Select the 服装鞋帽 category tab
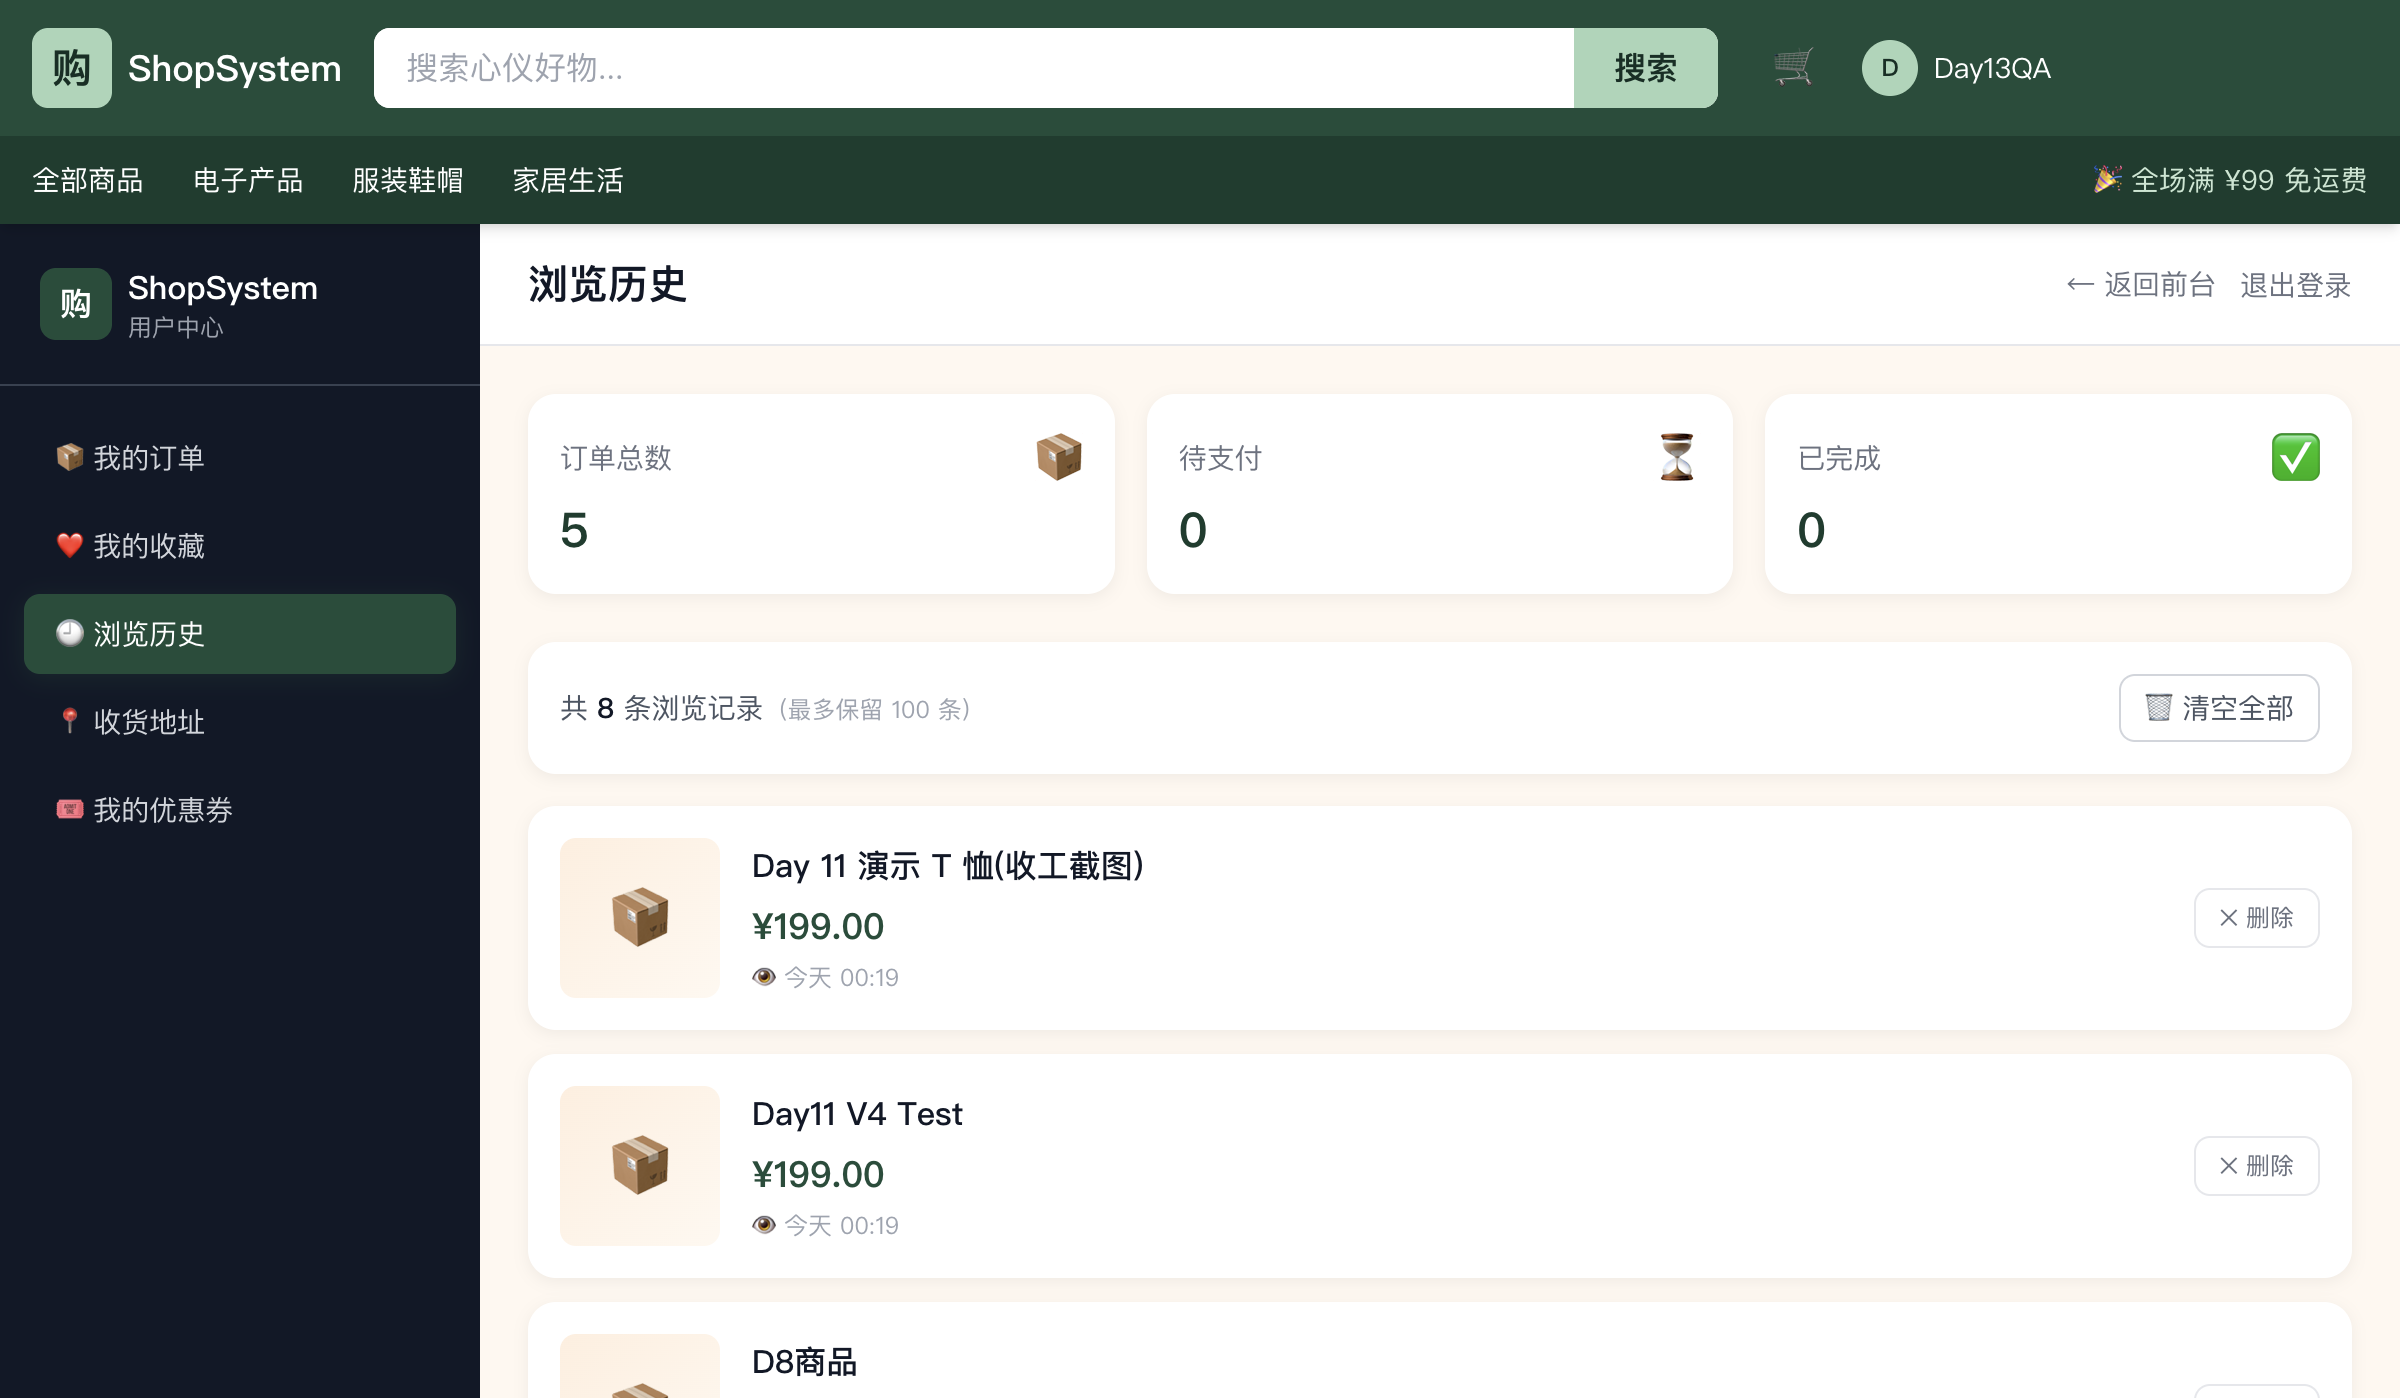 coord(408,180)
